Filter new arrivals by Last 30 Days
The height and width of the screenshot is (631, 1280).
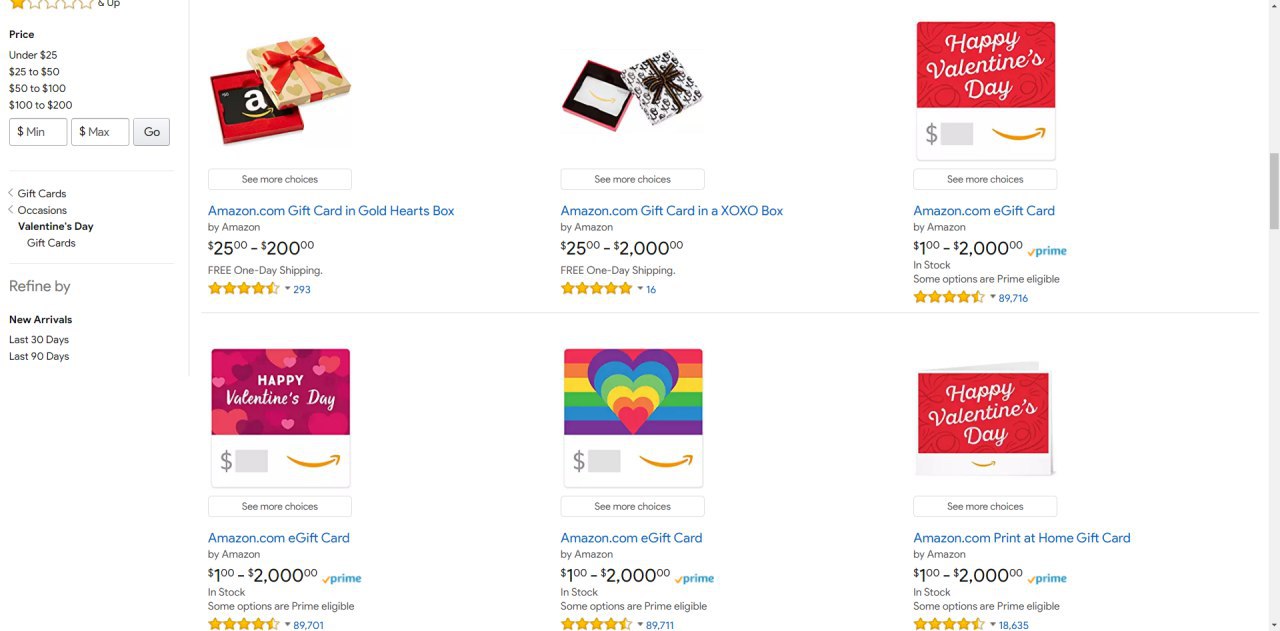pos(39,340)
